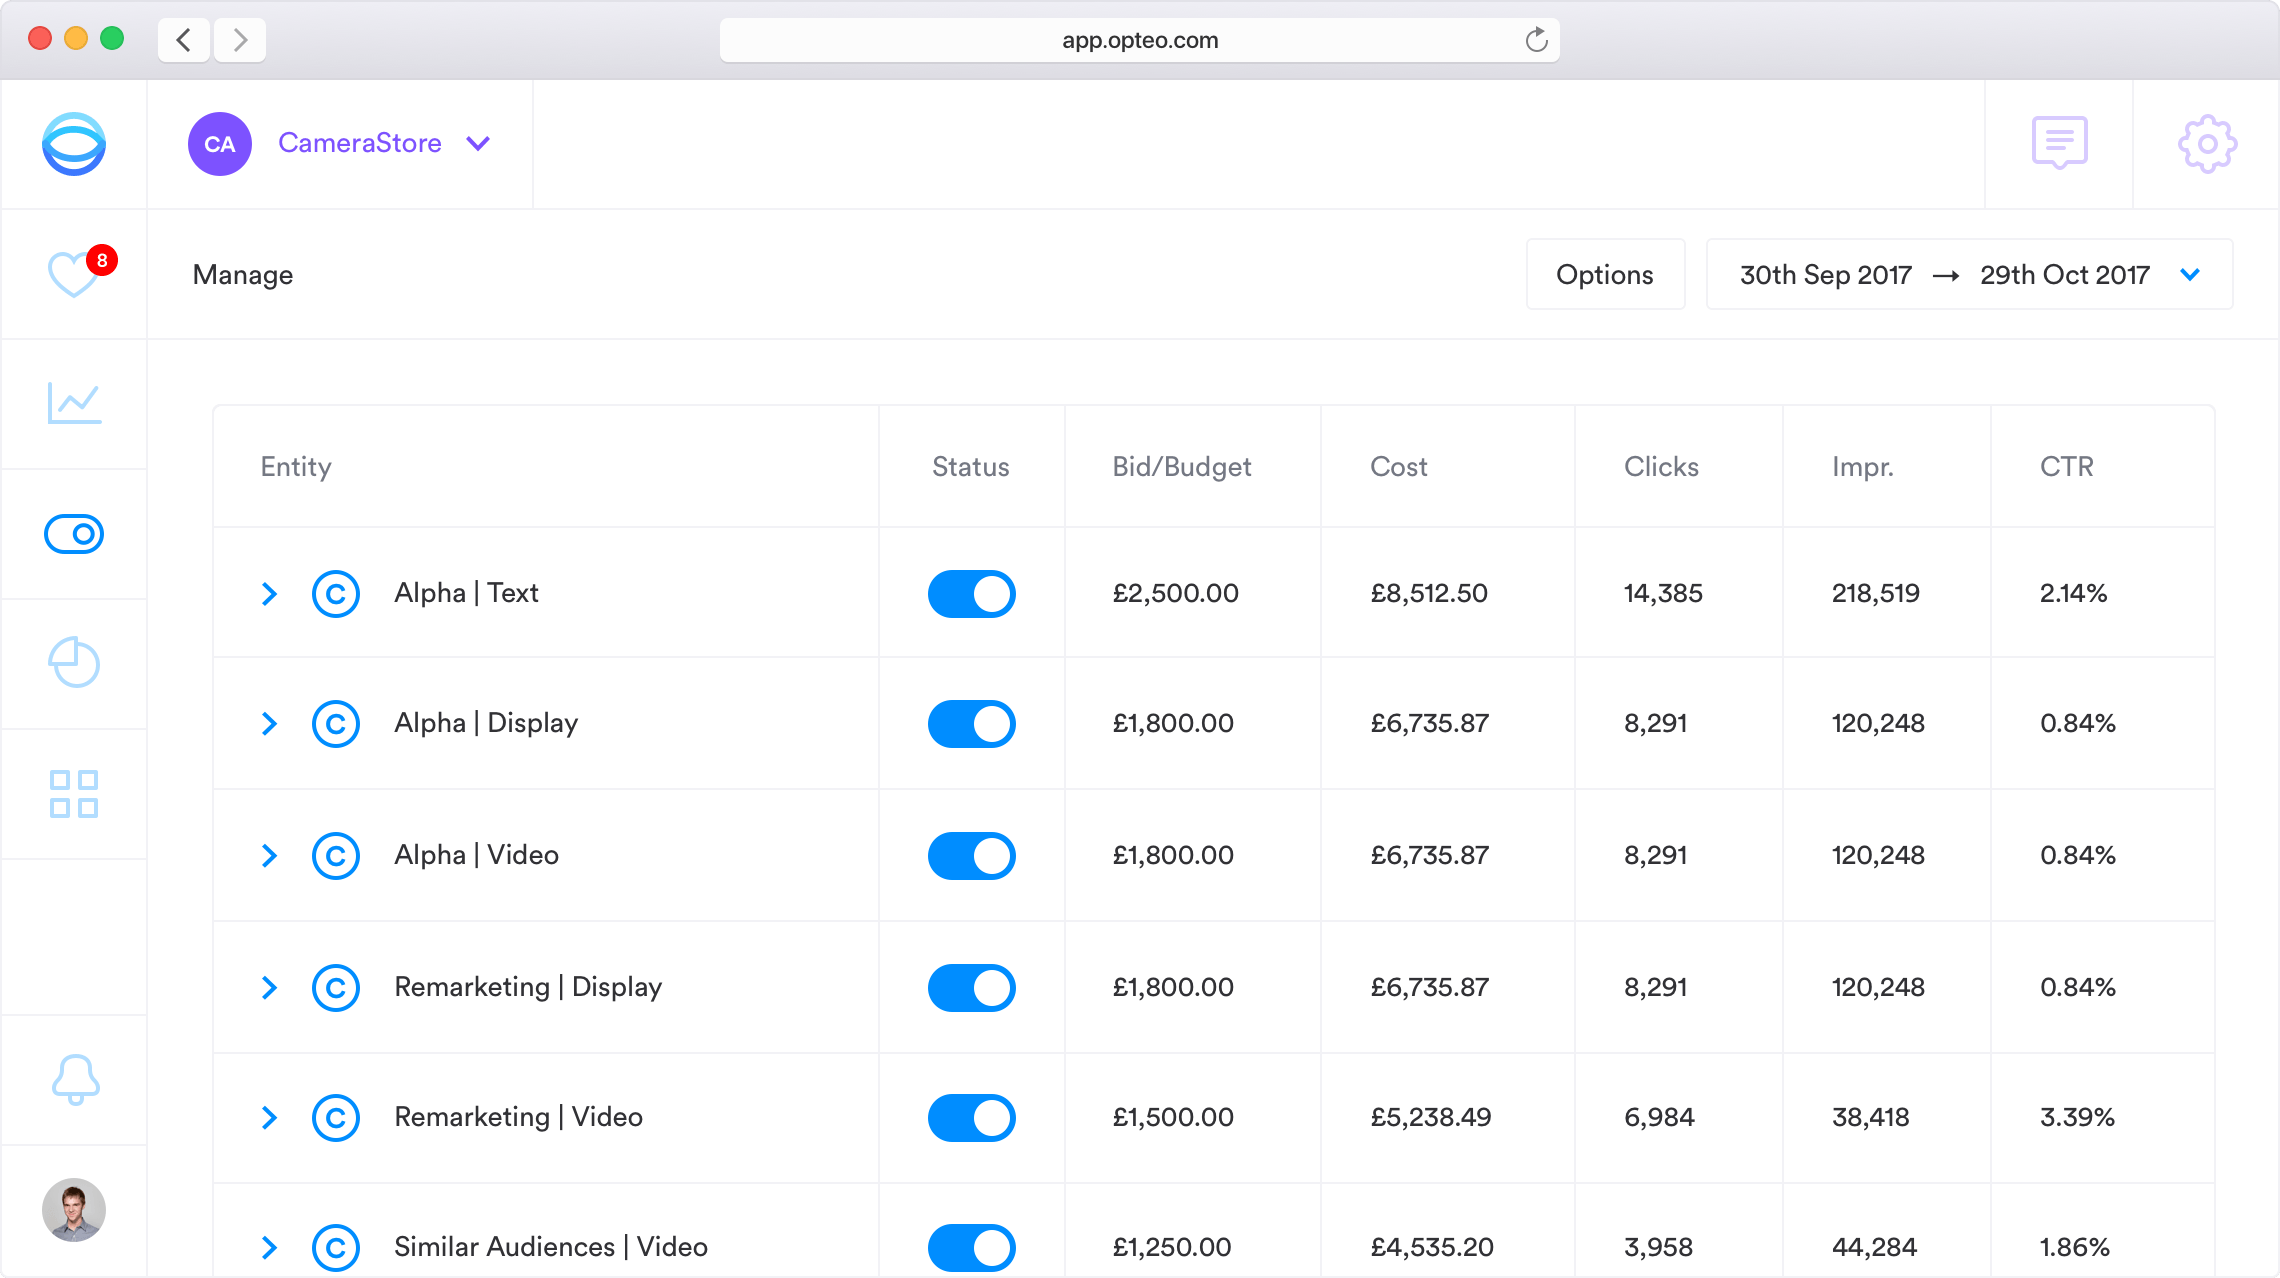Image resolution: width=2280 pixels, height=1278 pixels.
Task: Open the user profile avatar photo
Action: (x=74, y=1210)
